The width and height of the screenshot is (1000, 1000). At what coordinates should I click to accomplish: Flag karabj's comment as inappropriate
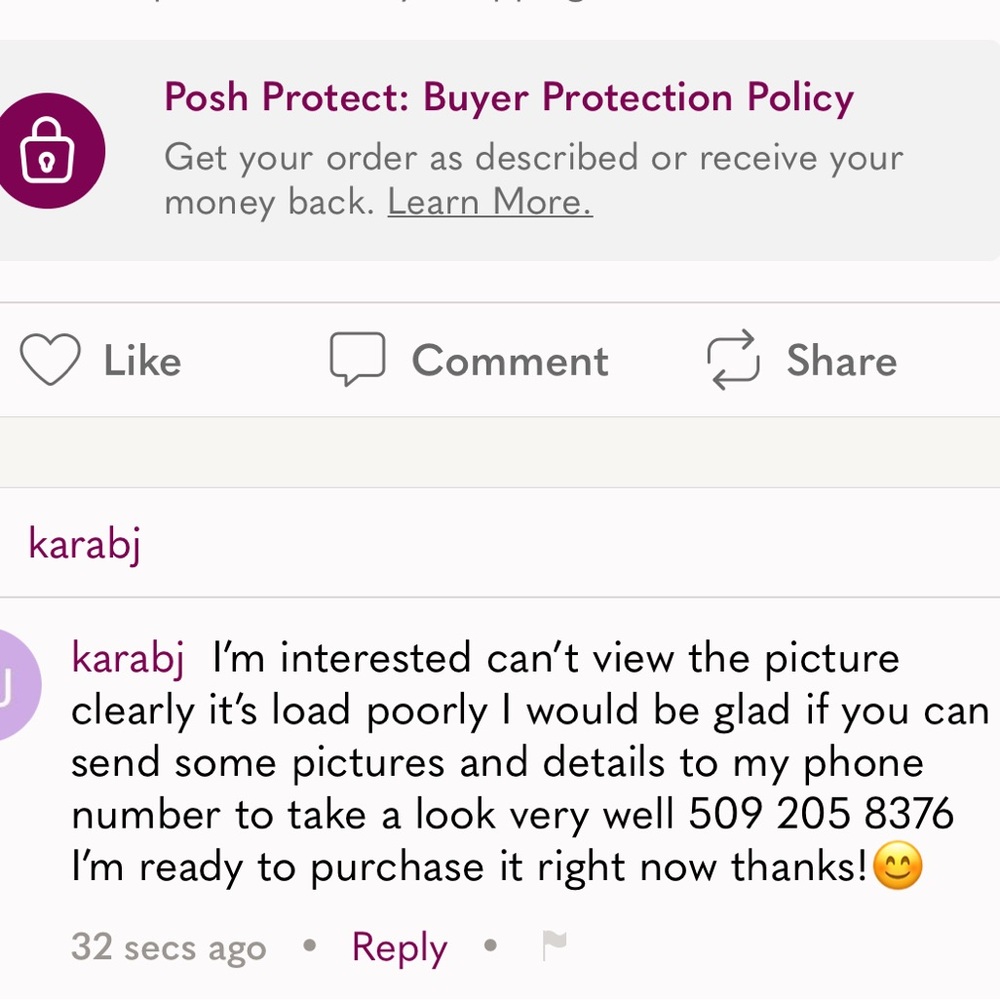(554, 944)
